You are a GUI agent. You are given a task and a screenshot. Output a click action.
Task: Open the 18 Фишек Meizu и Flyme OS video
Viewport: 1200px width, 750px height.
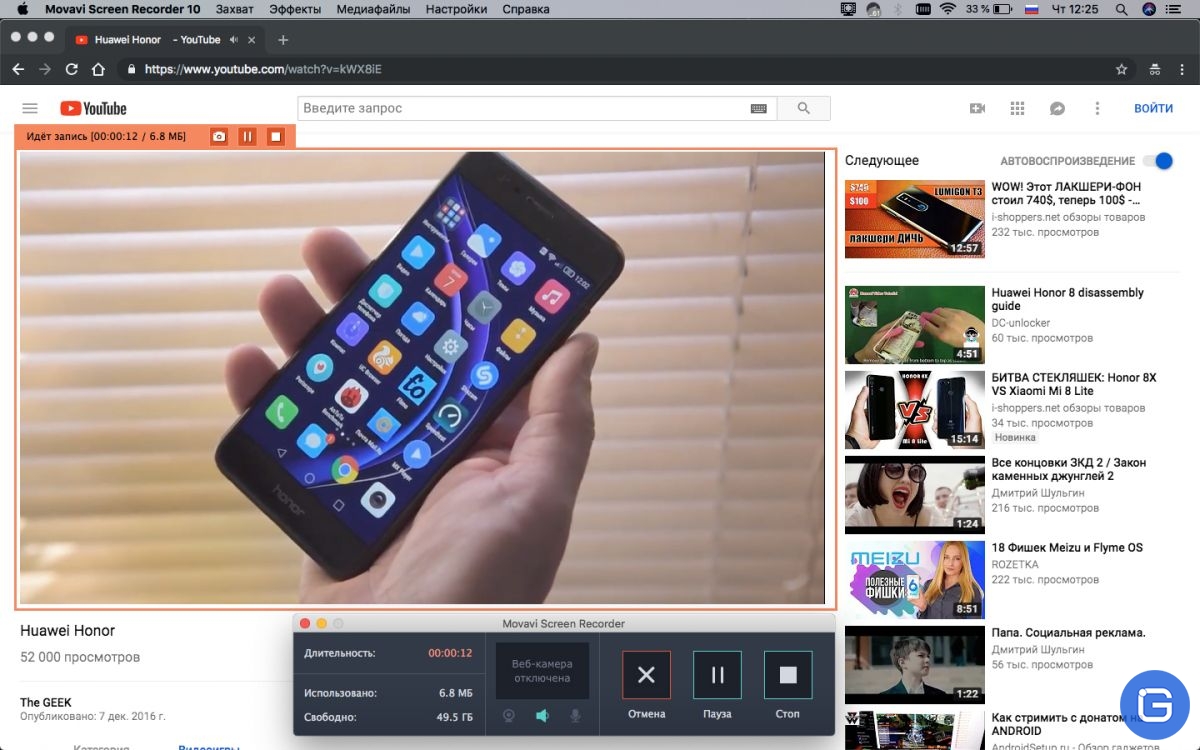(1067, 548)
